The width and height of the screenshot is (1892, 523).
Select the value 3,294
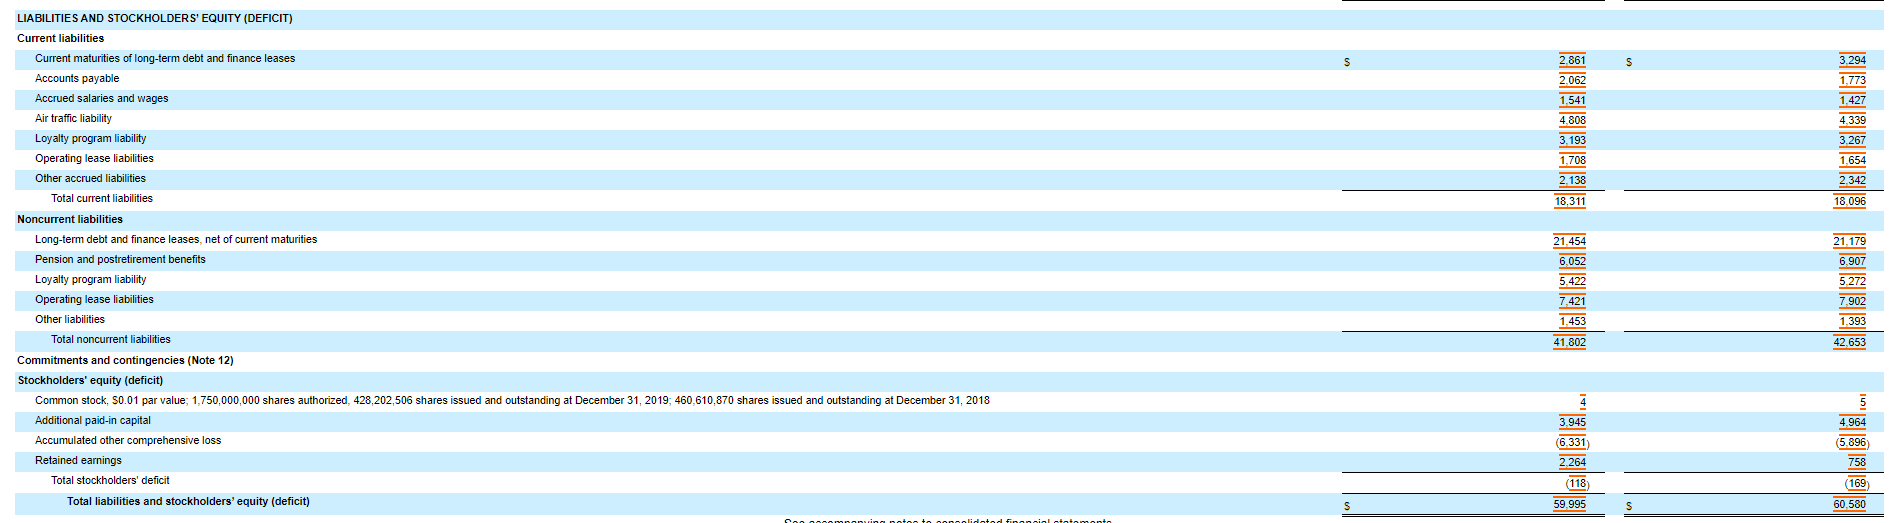coord(1852,60)
